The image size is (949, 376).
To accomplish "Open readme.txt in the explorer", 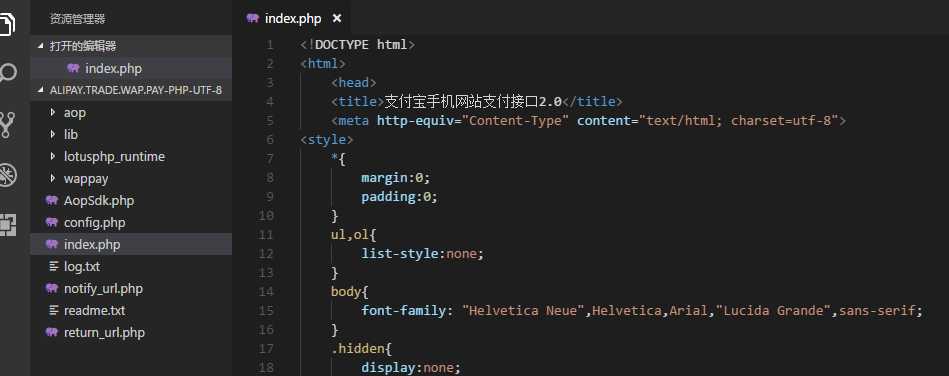I will coord(131,311).
